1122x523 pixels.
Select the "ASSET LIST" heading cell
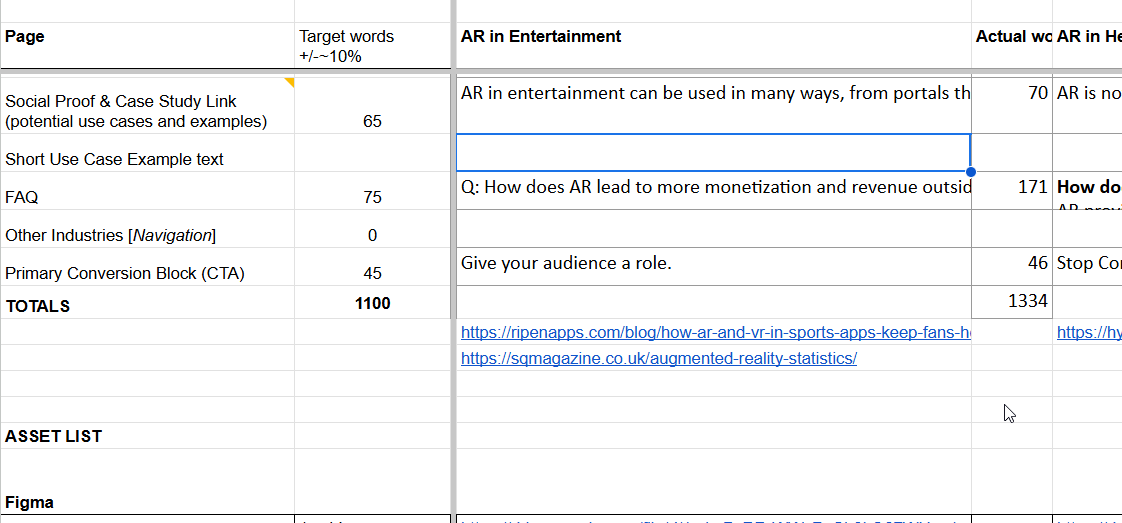(x=148, y=436)
